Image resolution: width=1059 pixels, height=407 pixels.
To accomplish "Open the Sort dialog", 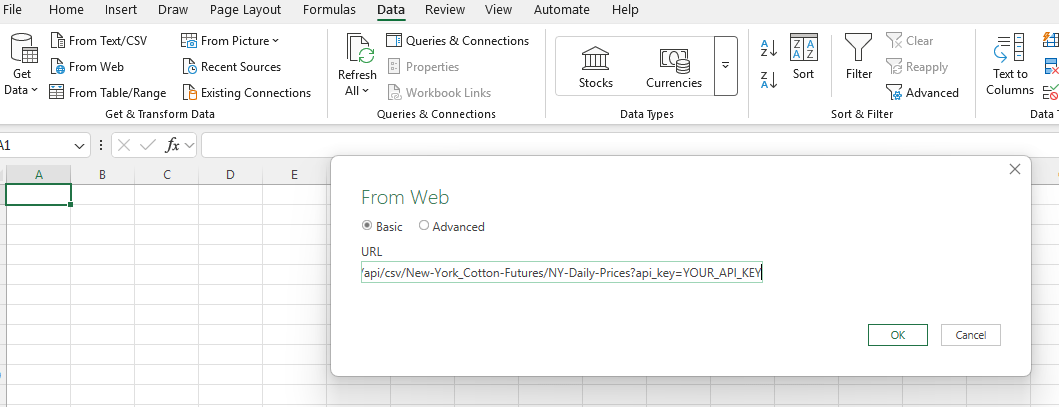I will point(803,57).
